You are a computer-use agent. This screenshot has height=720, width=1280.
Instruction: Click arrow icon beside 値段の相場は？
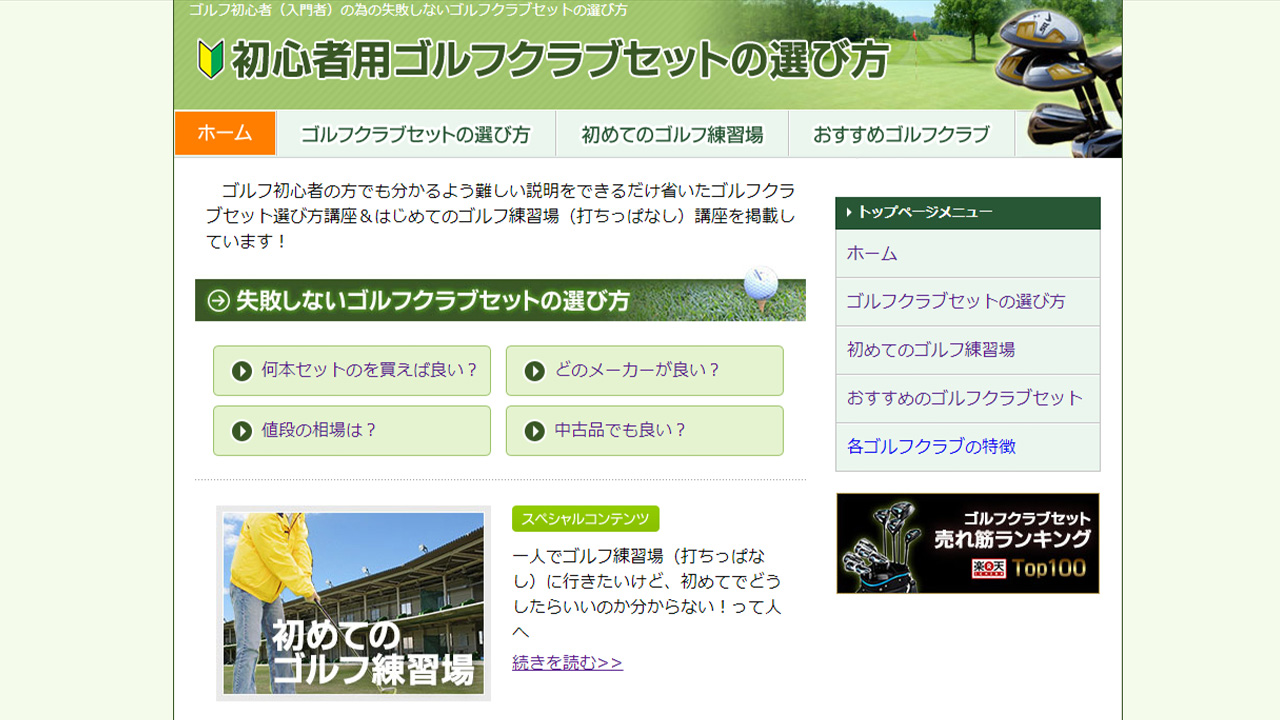pyautogui.click(x=242, y=431)
